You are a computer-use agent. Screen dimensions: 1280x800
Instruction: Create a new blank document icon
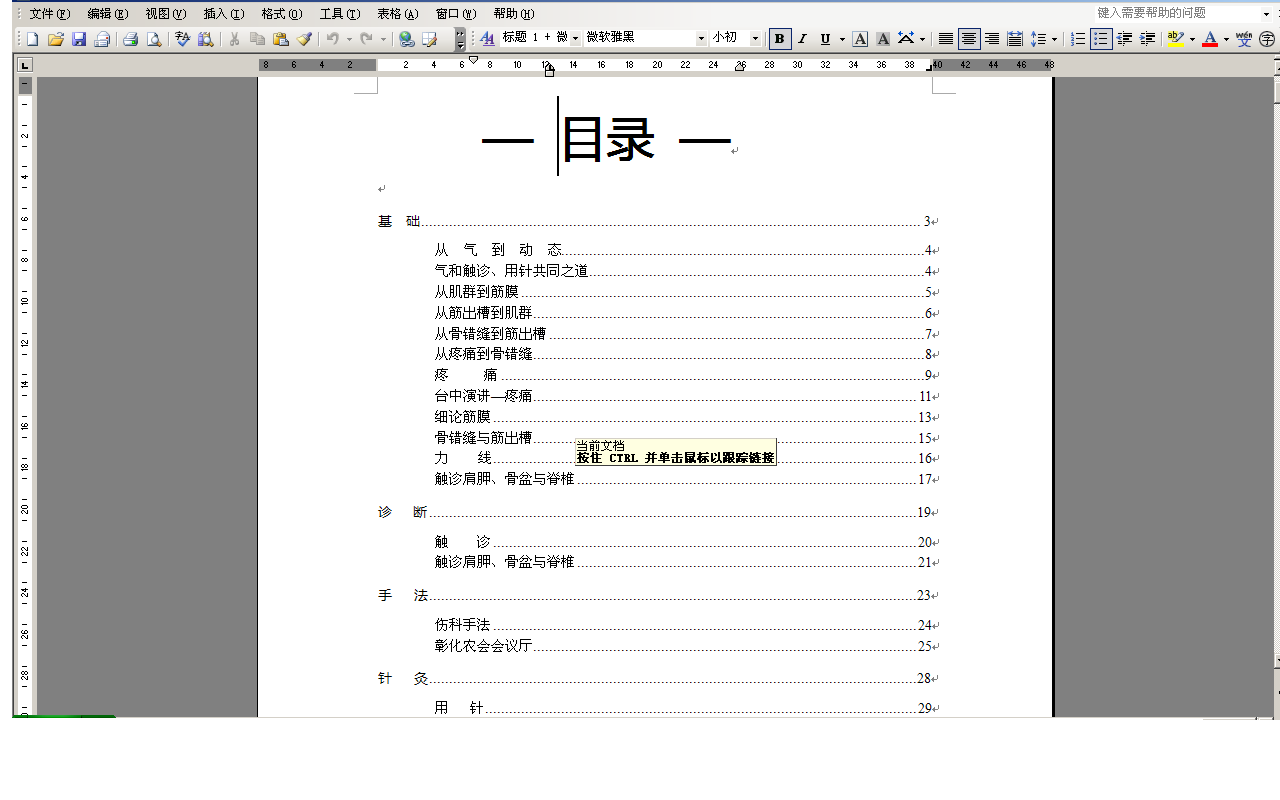(32, 39)
